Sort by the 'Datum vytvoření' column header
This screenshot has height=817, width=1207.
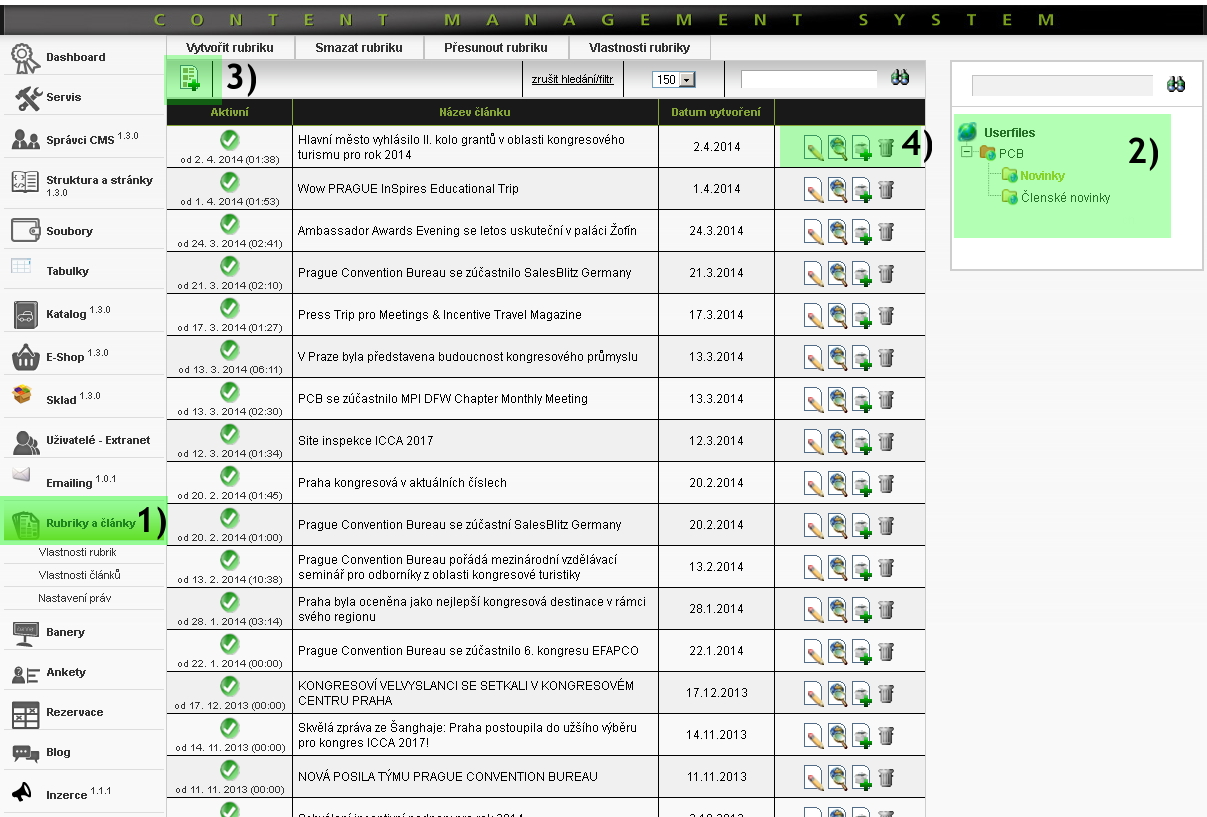[716, 112]
